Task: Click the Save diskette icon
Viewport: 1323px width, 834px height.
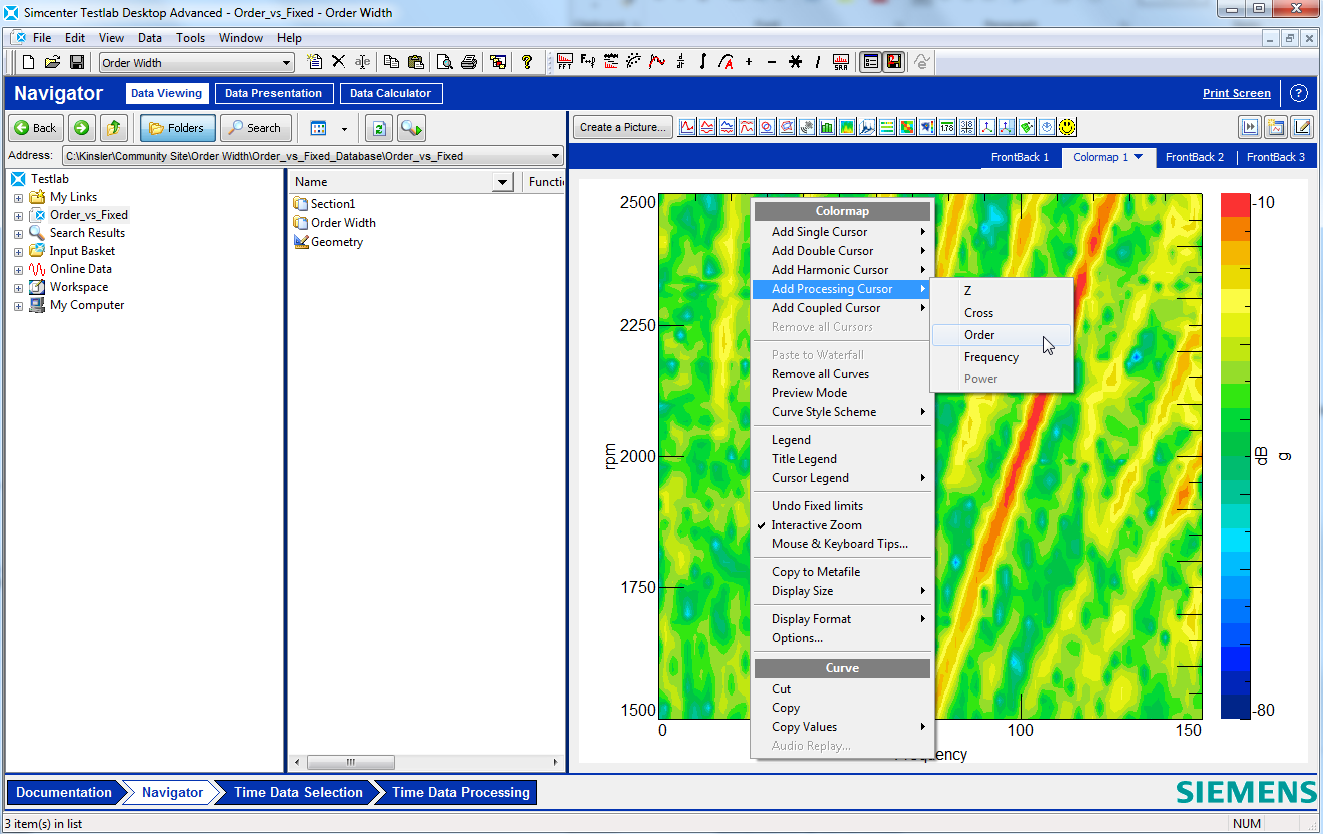Action: click(77, 62)
